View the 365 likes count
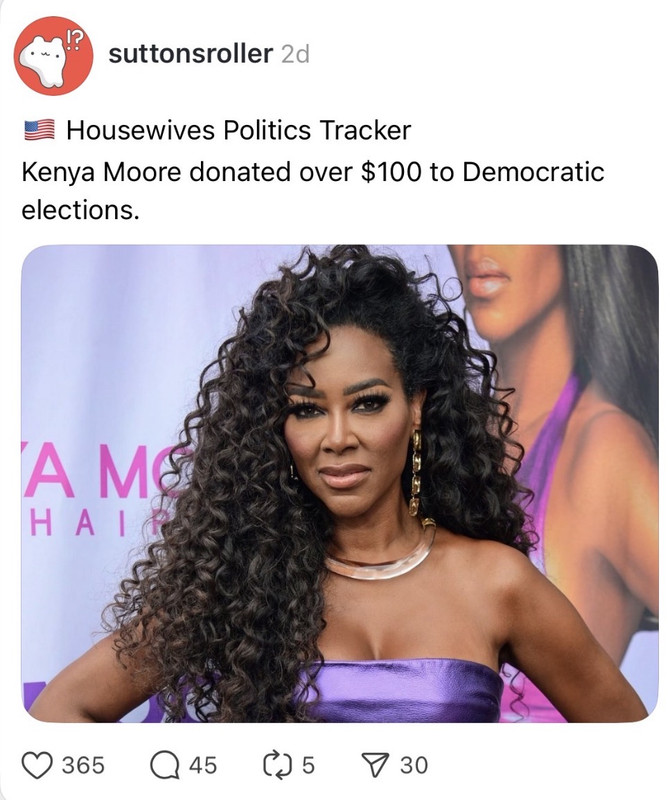This screenshot has height=800, width=670. (x=83, y=765)
